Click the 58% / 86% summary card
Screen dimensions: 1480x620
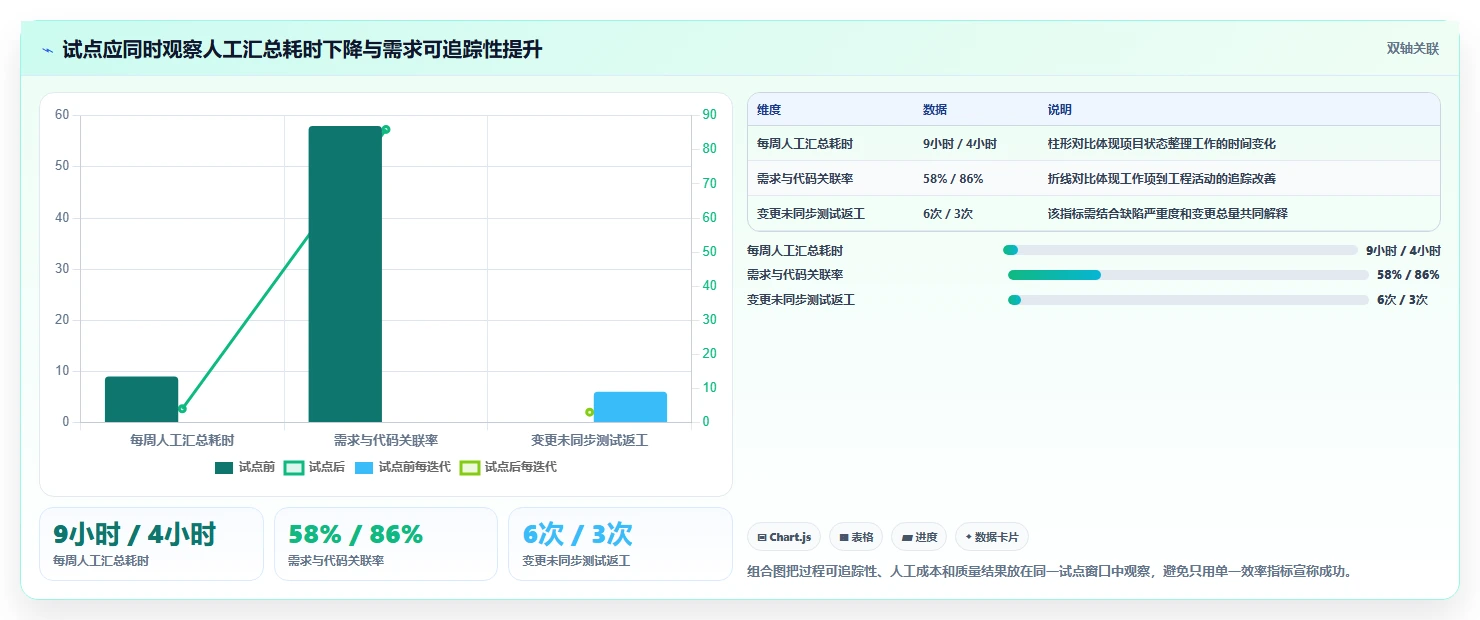pyautogui.click(x=386, y=544)
